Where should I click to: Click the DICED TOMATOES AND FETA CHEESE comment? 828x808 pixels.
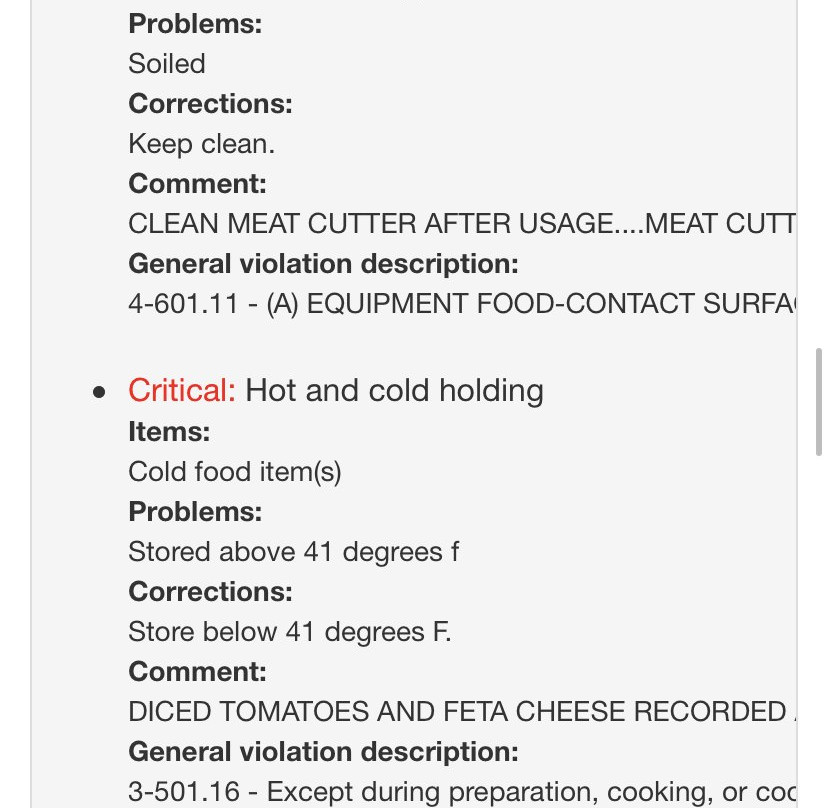click(460, 712)
